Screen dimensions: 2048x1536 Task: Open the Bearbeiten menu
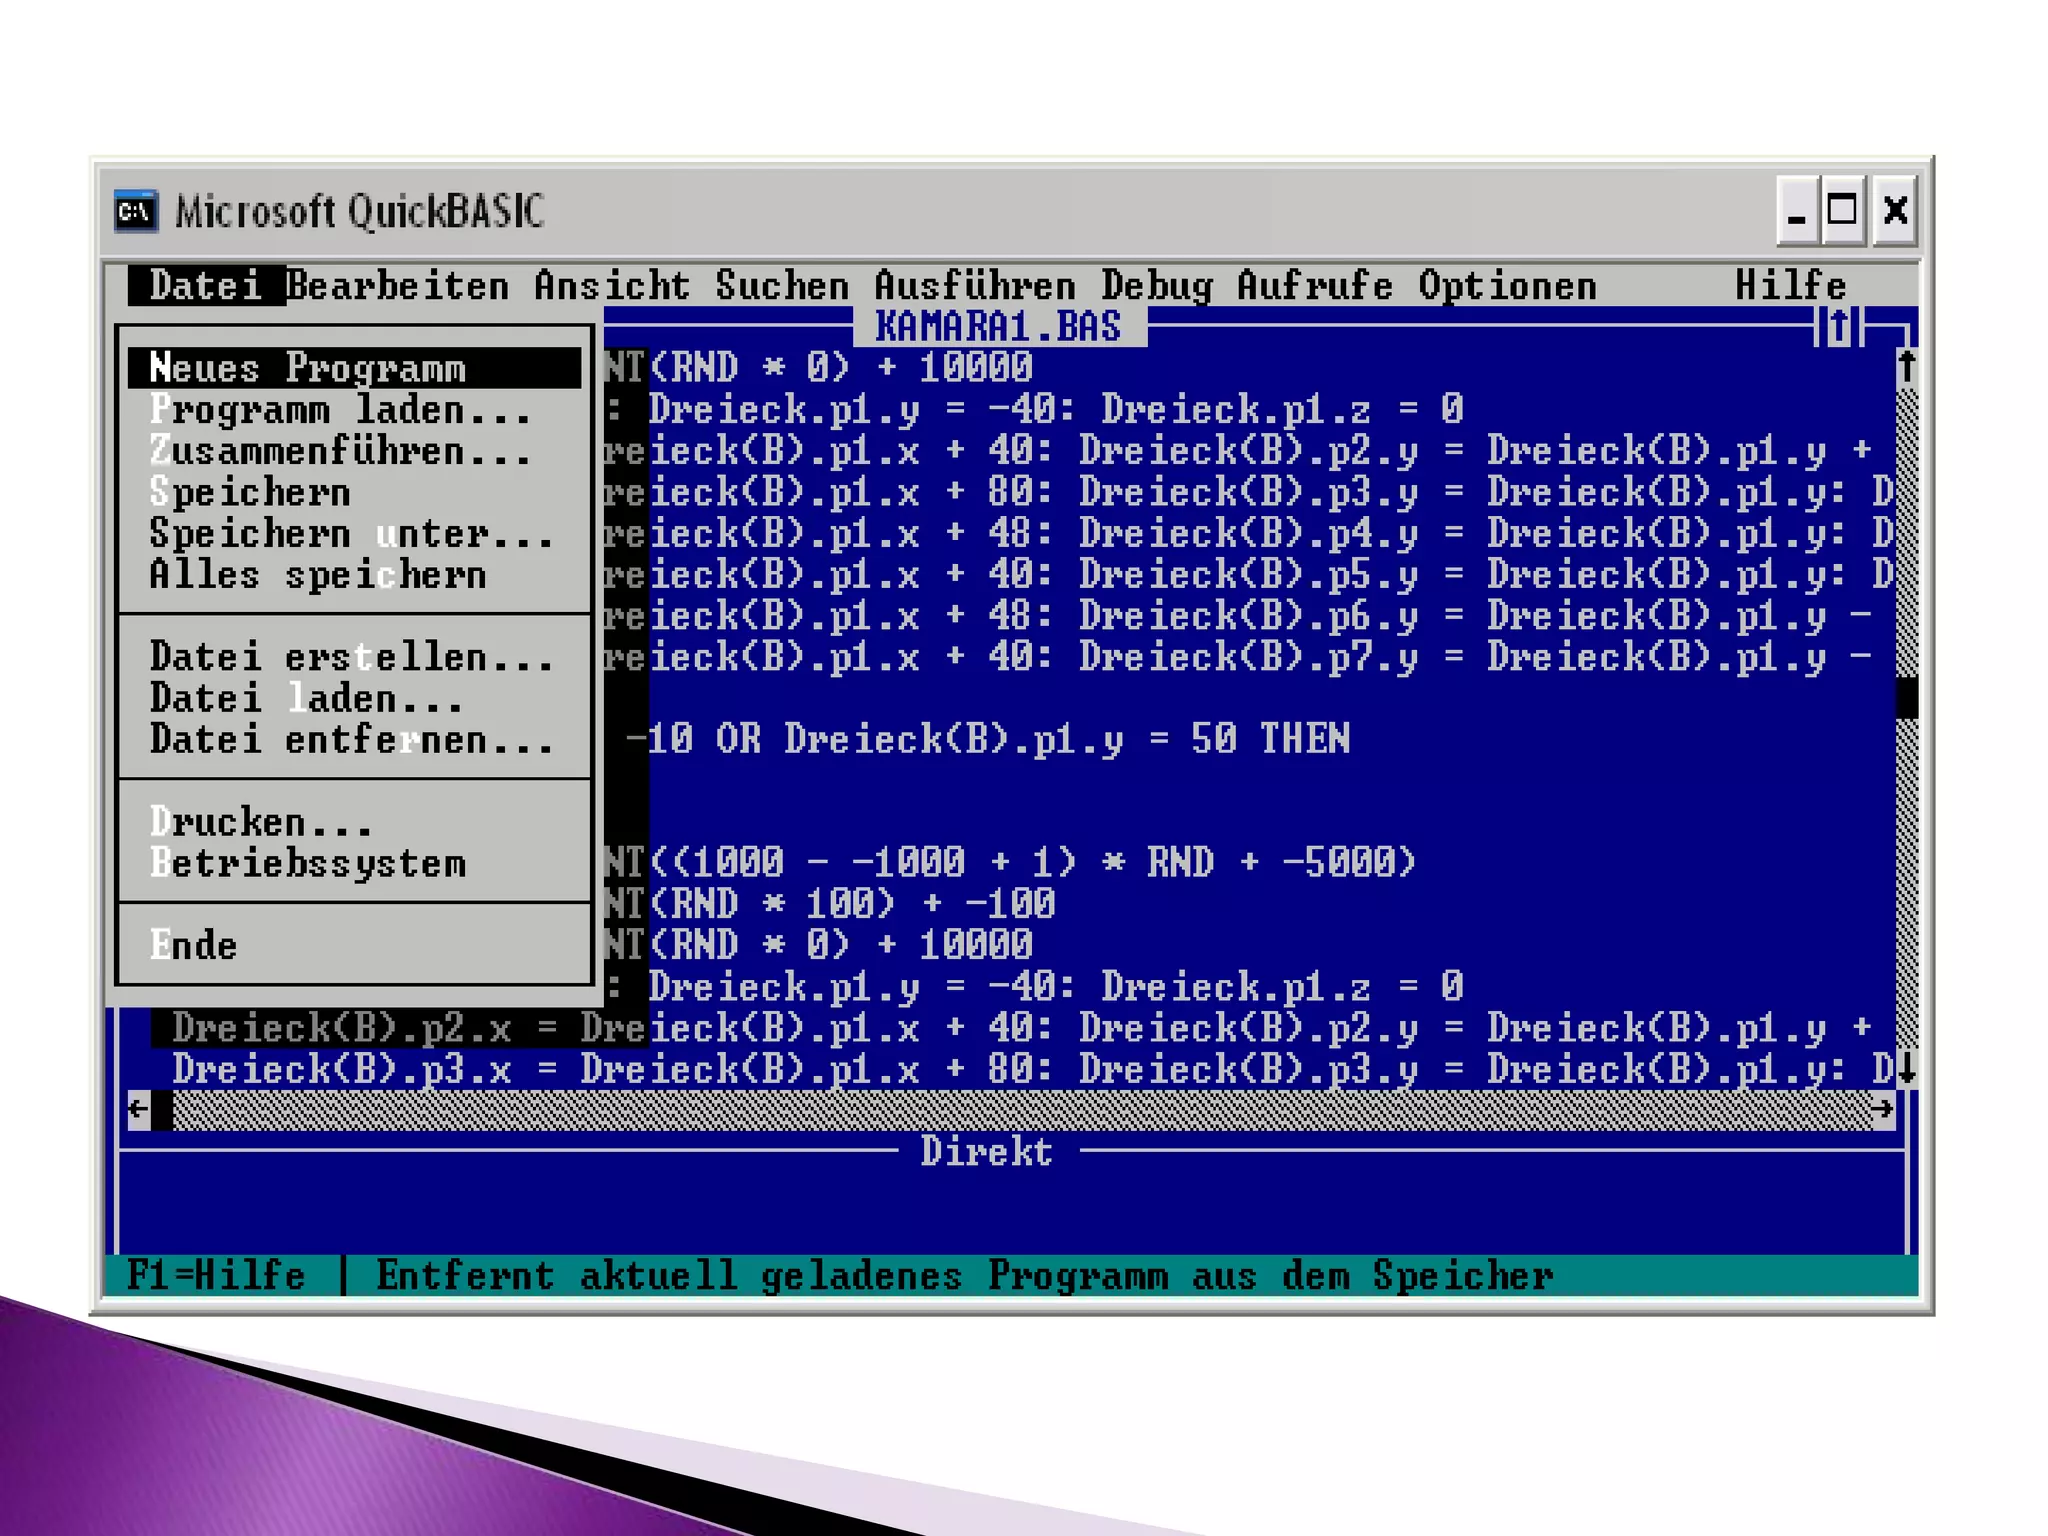398,286
